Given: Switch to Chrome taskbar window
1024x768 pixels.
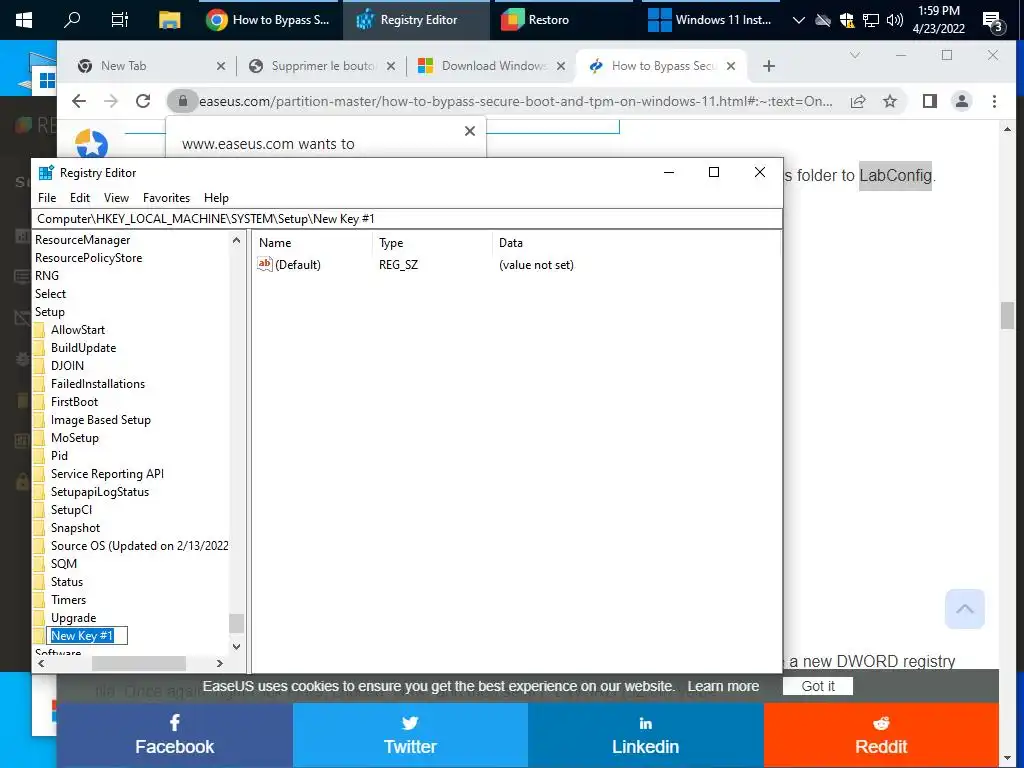Looking at the screenshot, I should pyautogui.click(x=268, y=20).
